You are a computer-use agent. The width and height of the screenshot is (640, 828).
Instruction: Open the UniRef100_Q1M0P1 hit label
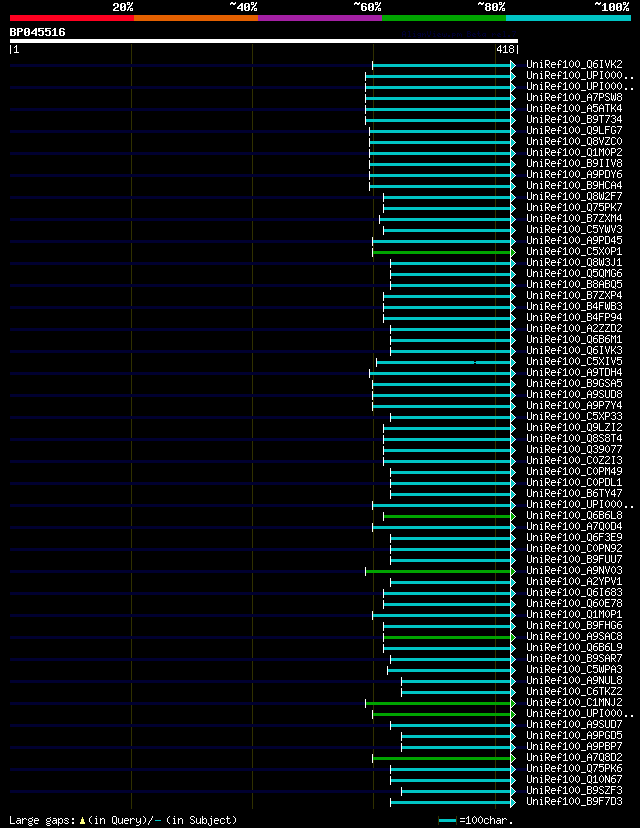click(575, 615)
